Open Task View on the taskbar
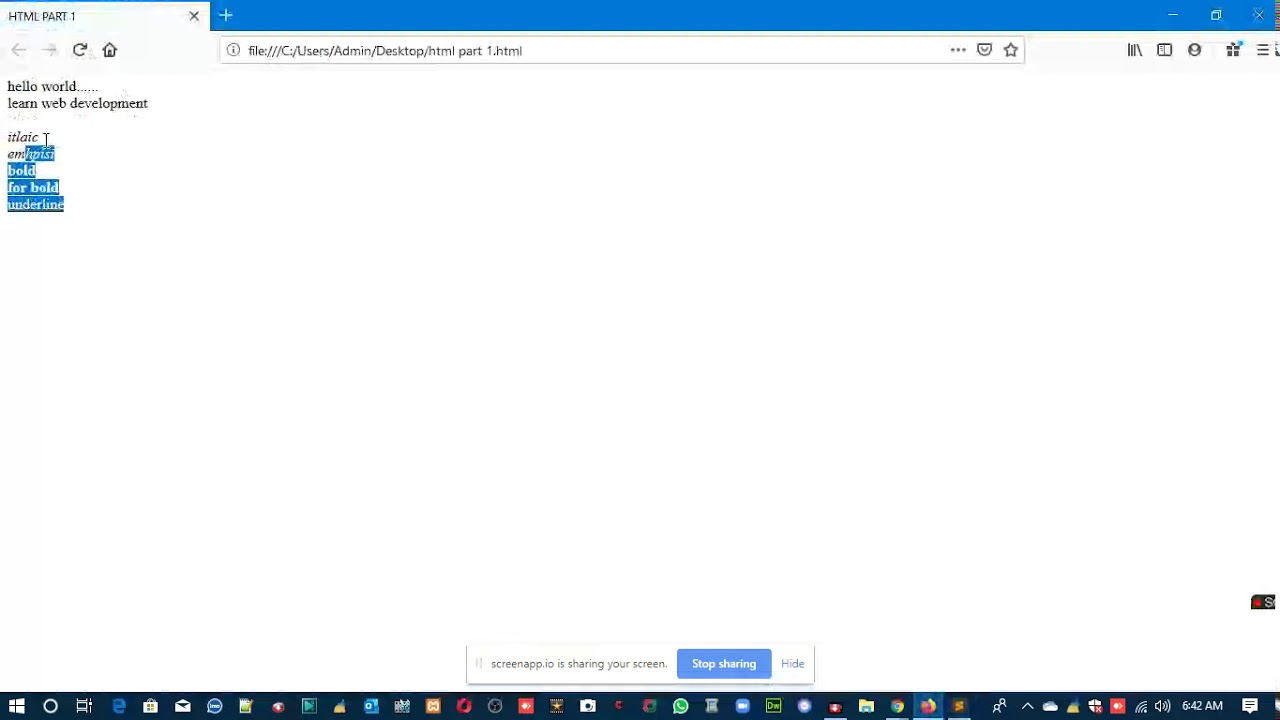This screenshot has height=720, width=1280. pos(84,706)
